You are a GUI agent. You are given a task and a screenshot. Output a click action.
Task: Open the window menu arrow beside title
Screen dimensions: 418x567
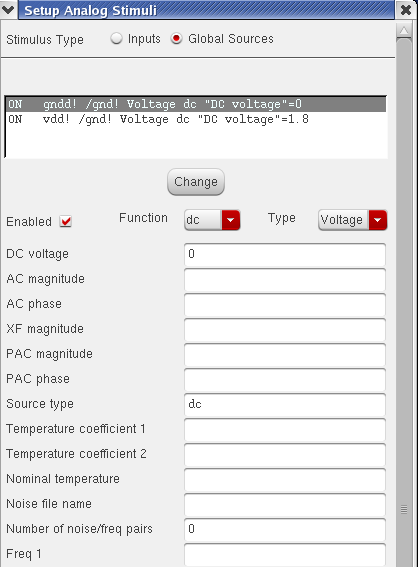tap(8, 9)
